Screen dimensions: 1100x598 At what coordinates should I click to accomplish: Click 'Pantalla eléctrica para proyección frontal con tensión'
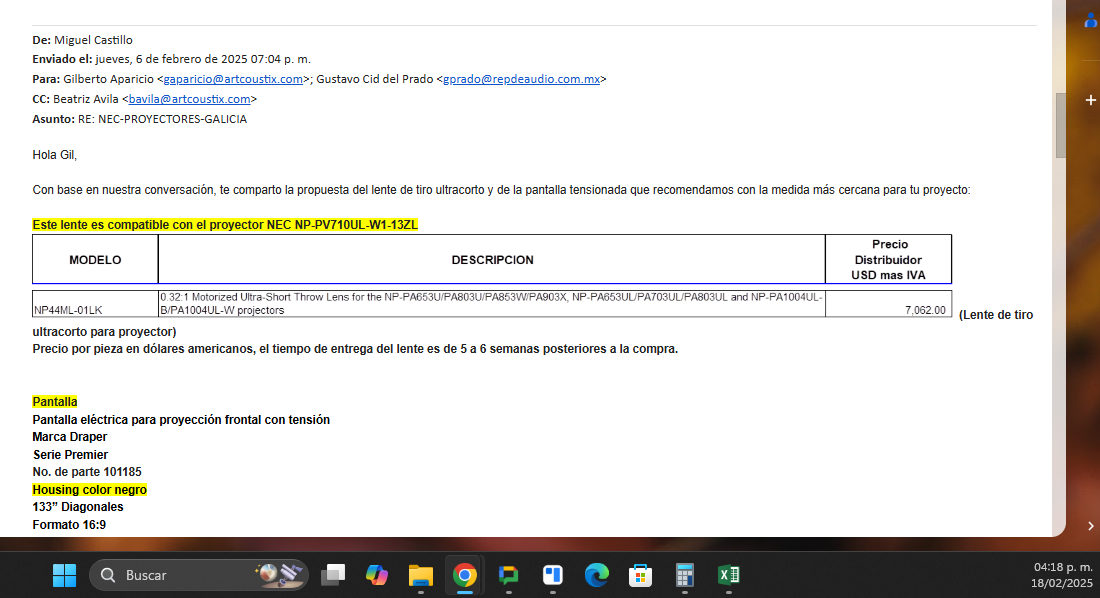181,420
